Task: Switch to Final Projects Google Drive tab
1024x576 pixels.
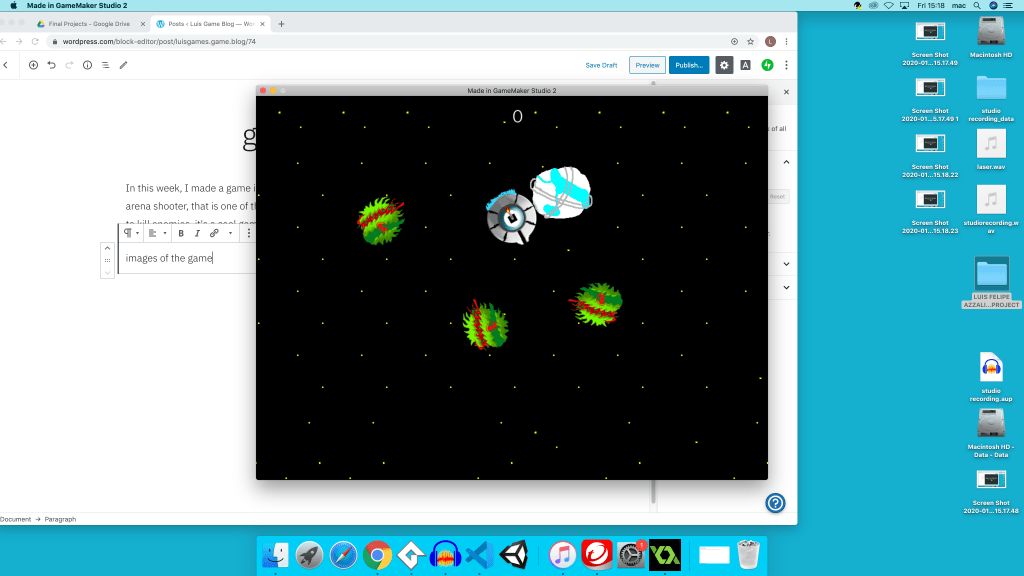Action: [85, 23]
